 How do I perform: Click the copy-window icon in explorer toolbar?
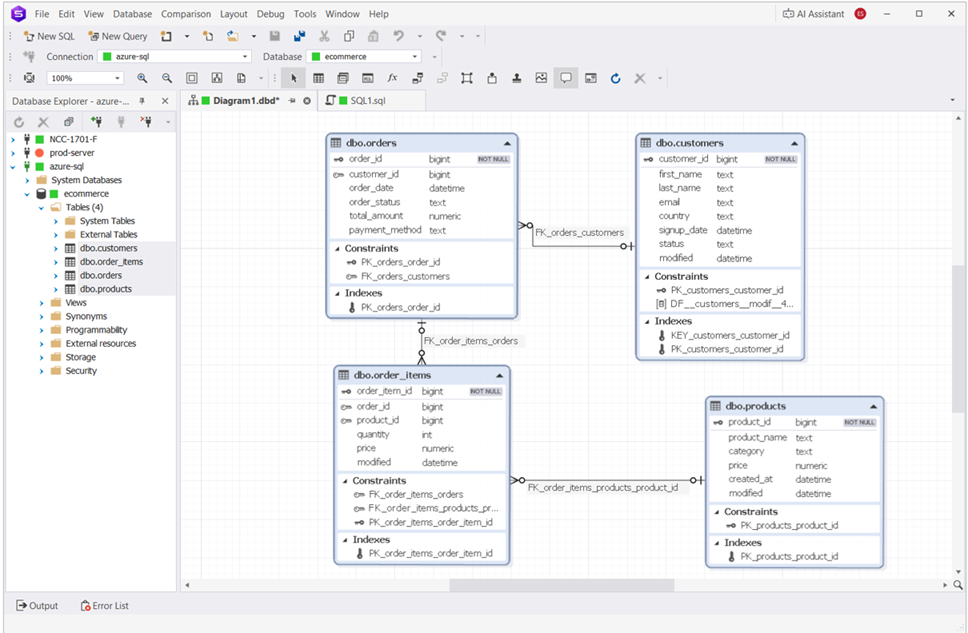pos(69,122)
